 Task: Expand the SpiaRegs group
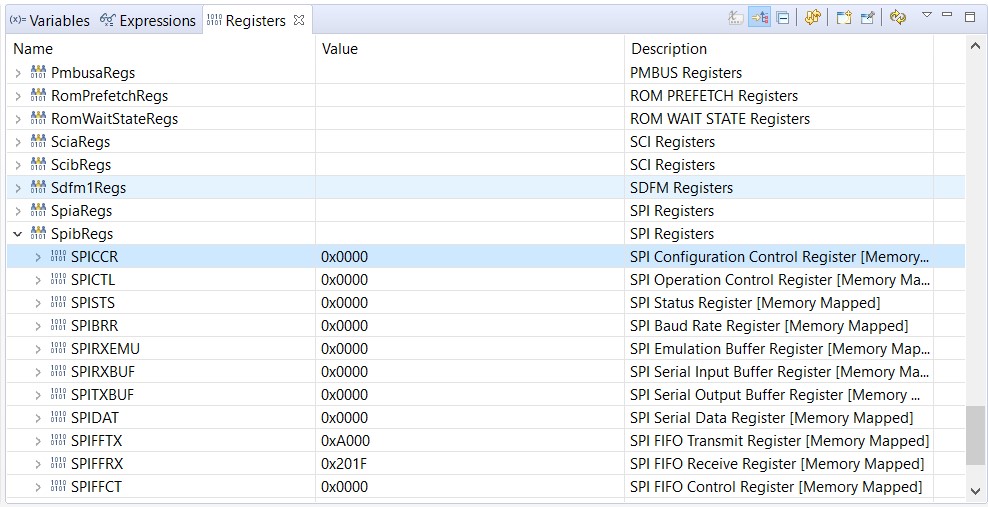(x=18, y=211)
